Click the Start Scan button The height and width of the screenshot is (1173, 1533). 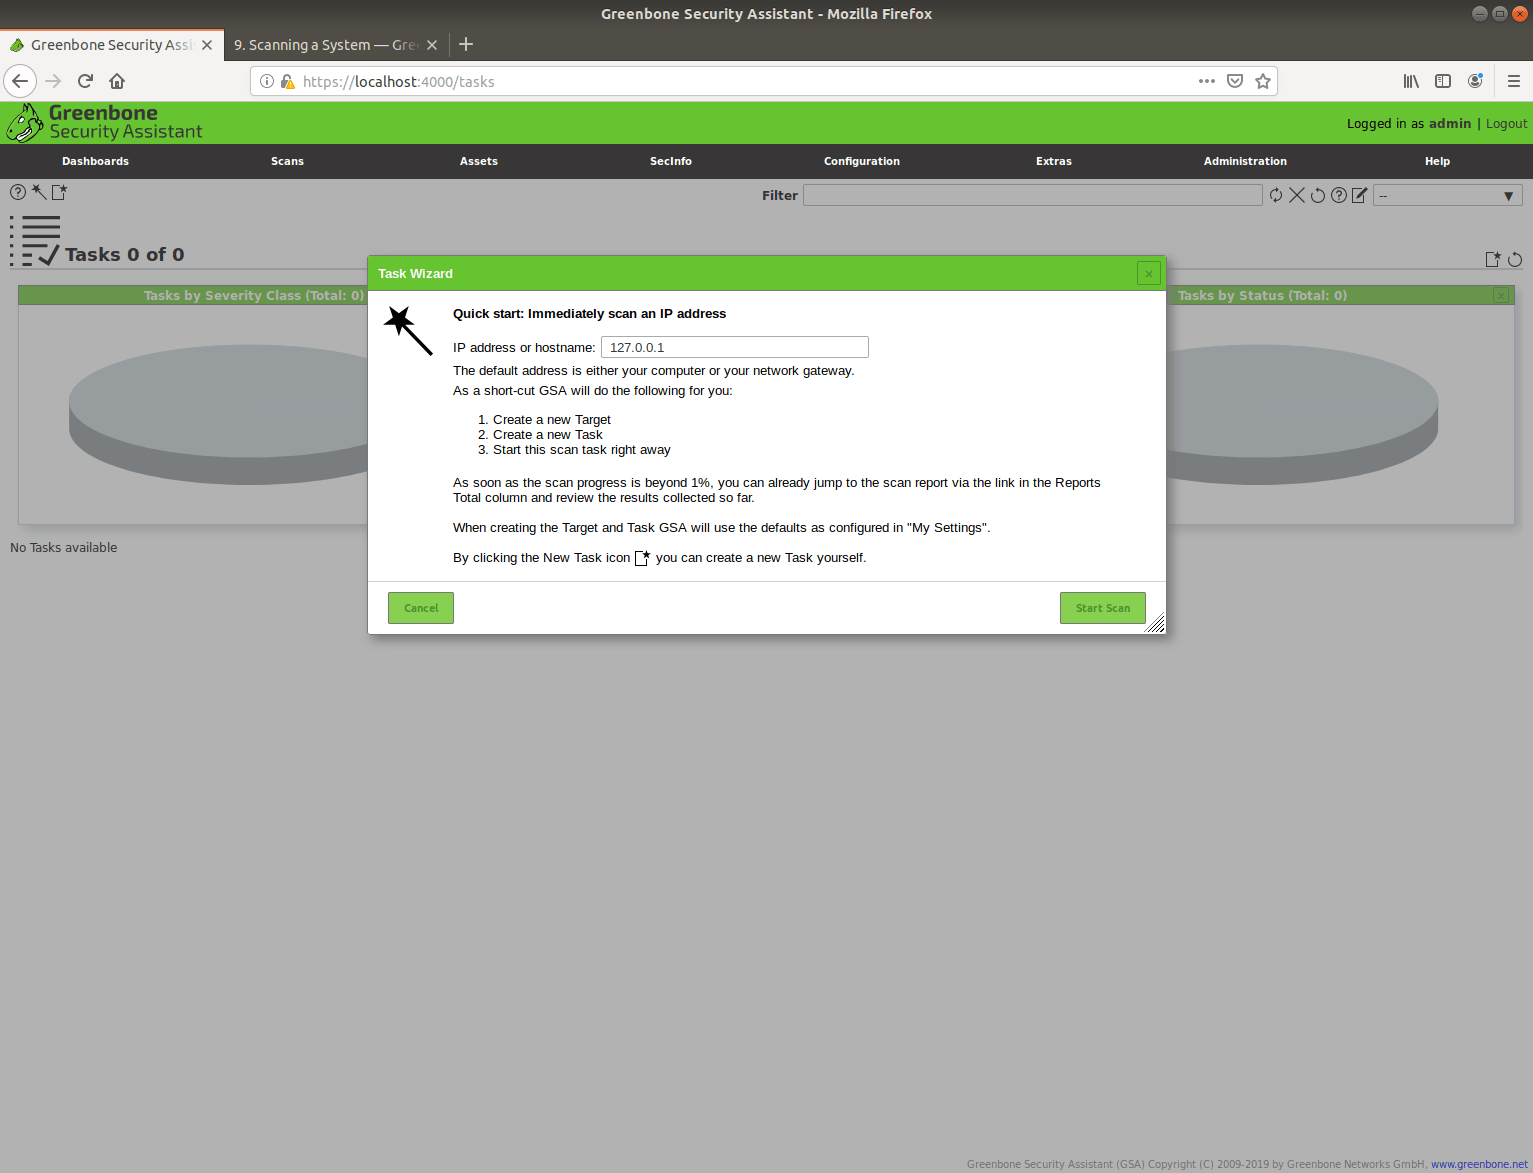click(x=1102, y=607)
